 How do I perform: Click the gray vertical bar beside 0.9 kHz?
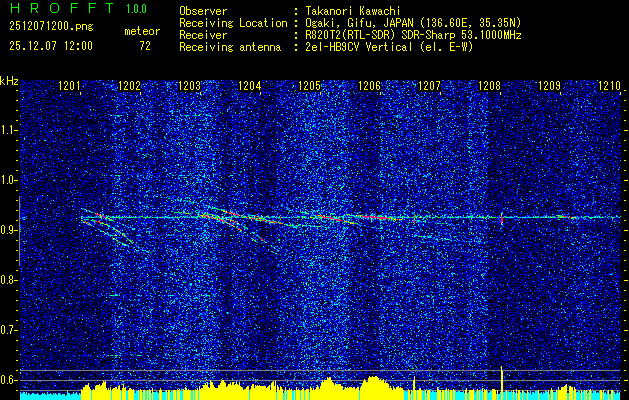pyautogui.click(x=19, y=231)
